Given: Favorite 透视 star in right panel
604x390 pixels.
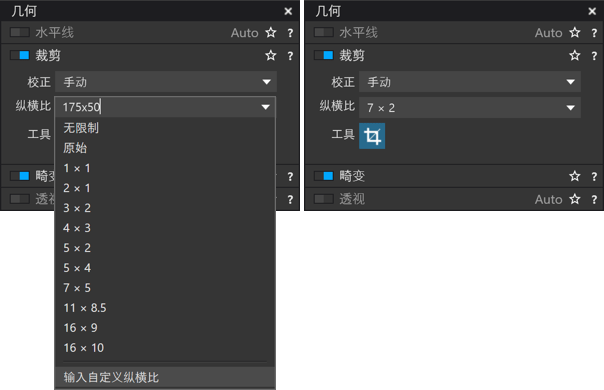Looking at the screenshot, I should click(x=575, y=199).
